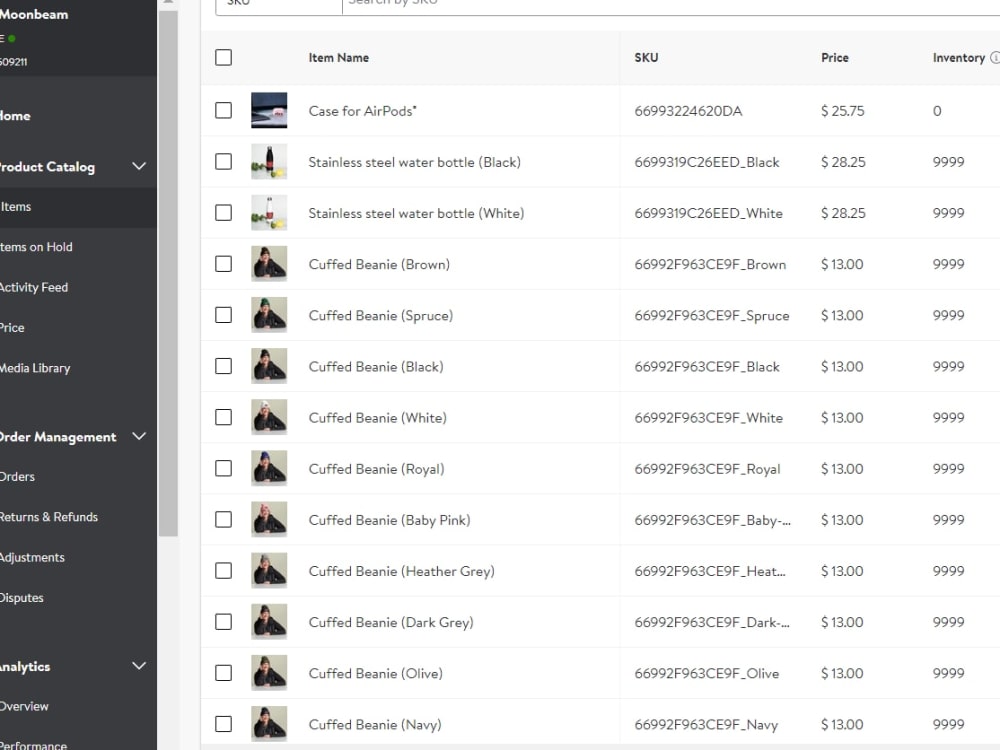Select the Cuffed Beanie (Baby Pink) checkbox
1000x750 pixels.
pos(223,519)
